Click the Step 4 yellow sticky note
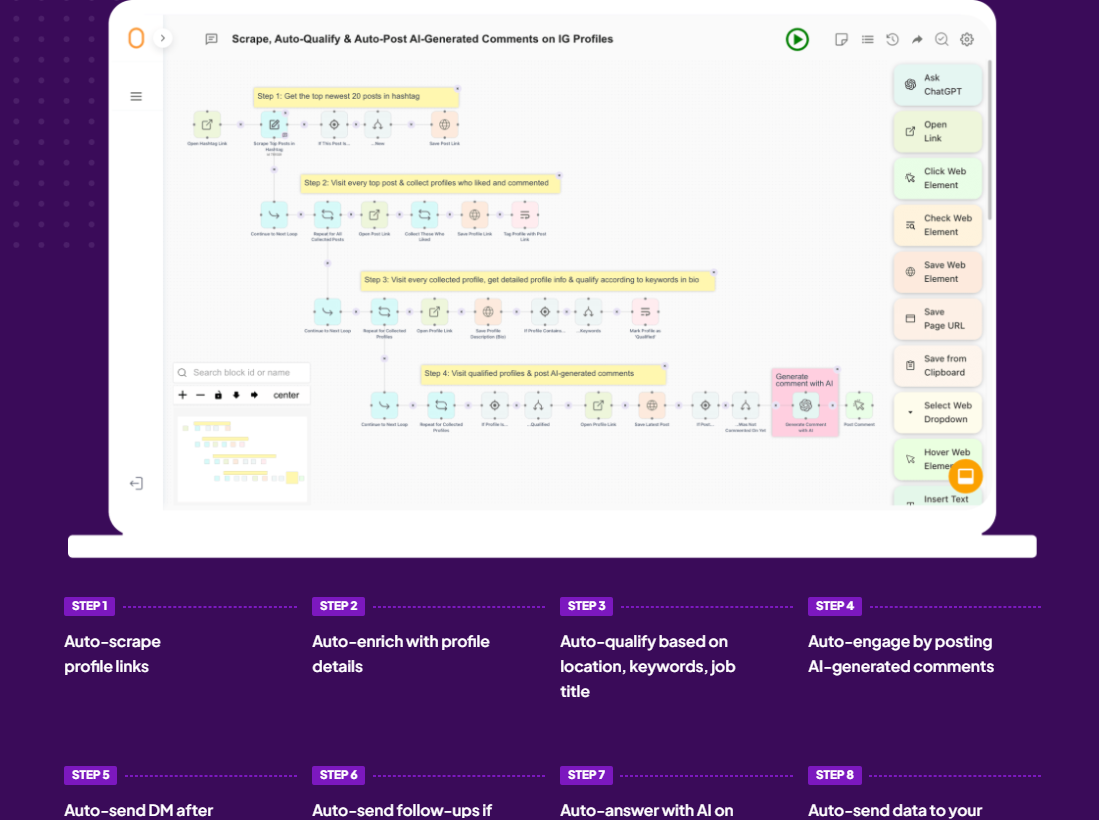Image resolution: width=1099 pixels, height=820 pixels. (543, 374)
